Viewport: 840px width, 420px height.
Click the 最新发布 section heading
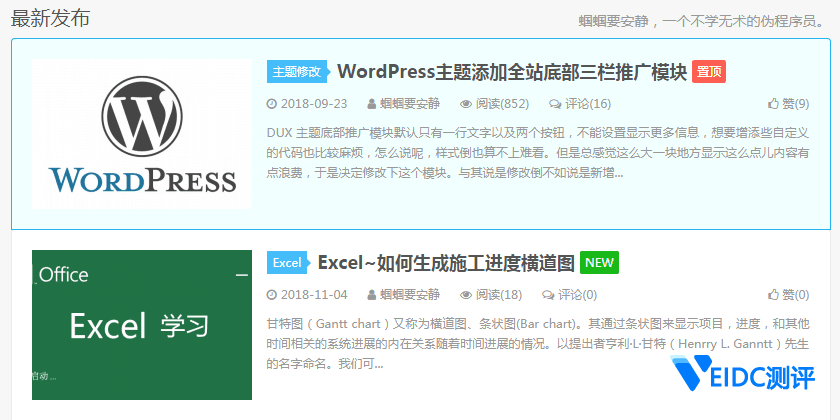(50, 18)
